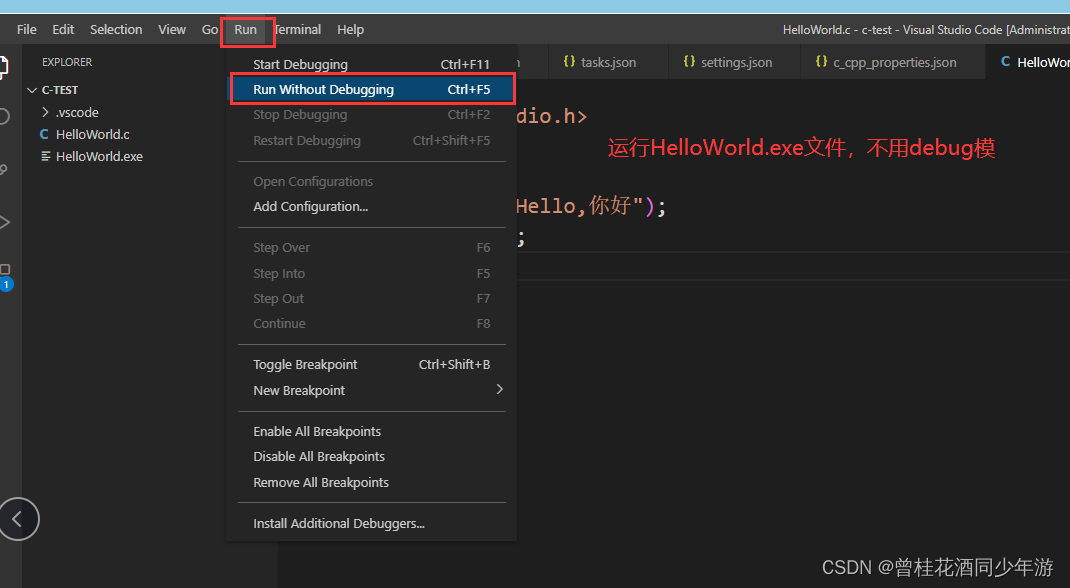Open the View menu
Viewport: 1070px width, 588px height.
172,29
